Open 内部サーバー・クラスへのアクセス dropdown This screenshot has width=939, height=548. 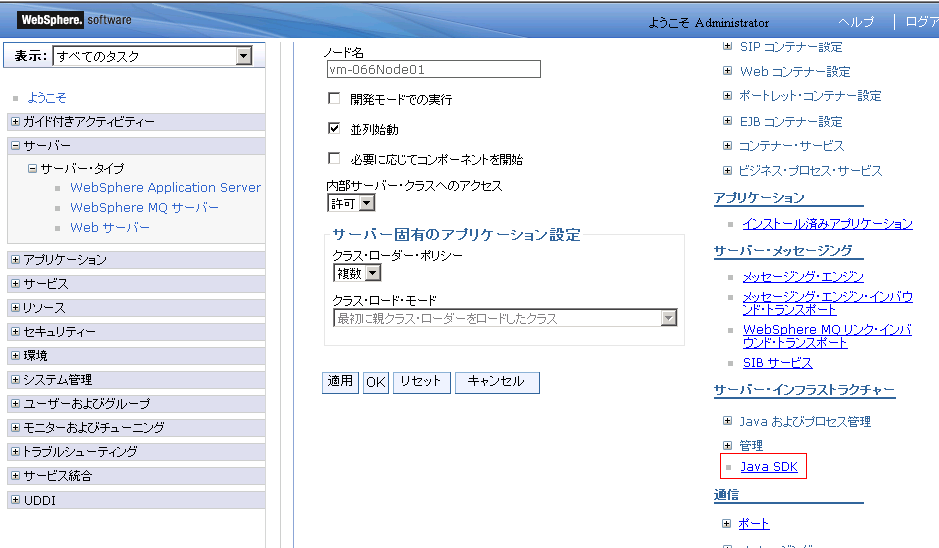click(x=351, y=203)
